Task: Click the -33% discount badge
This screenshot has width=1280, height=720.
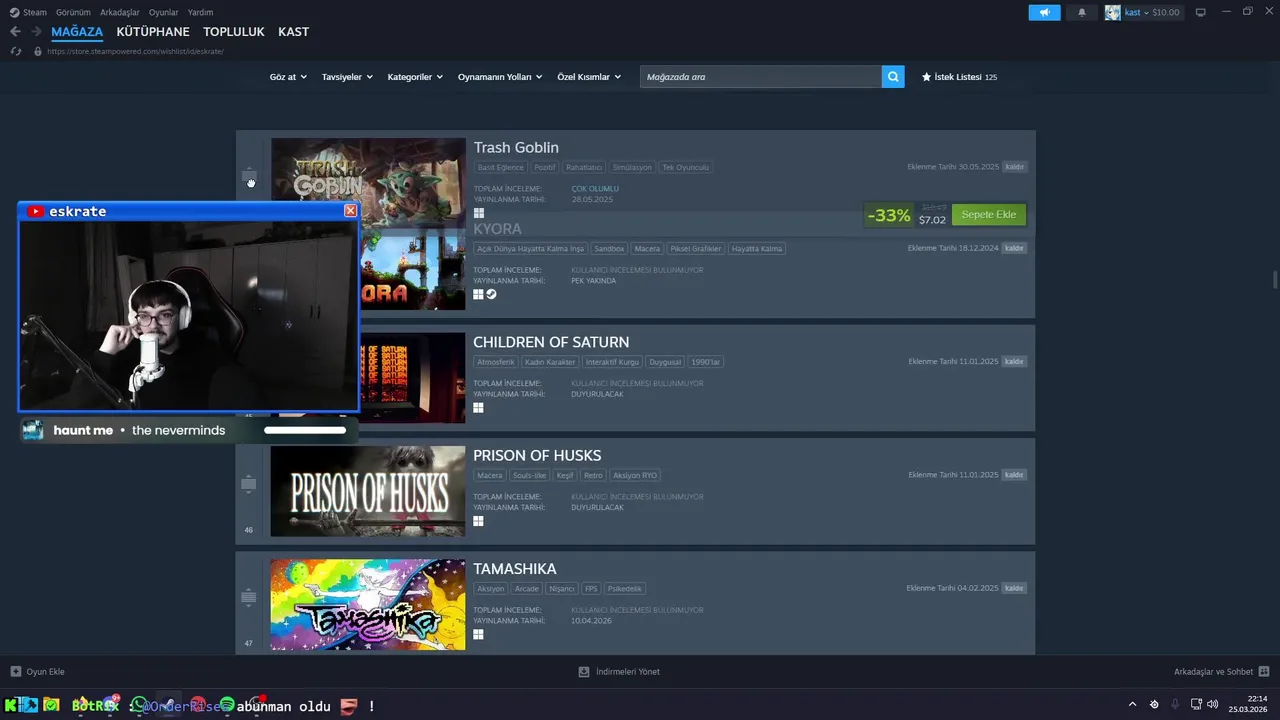Action: point(889,215)
